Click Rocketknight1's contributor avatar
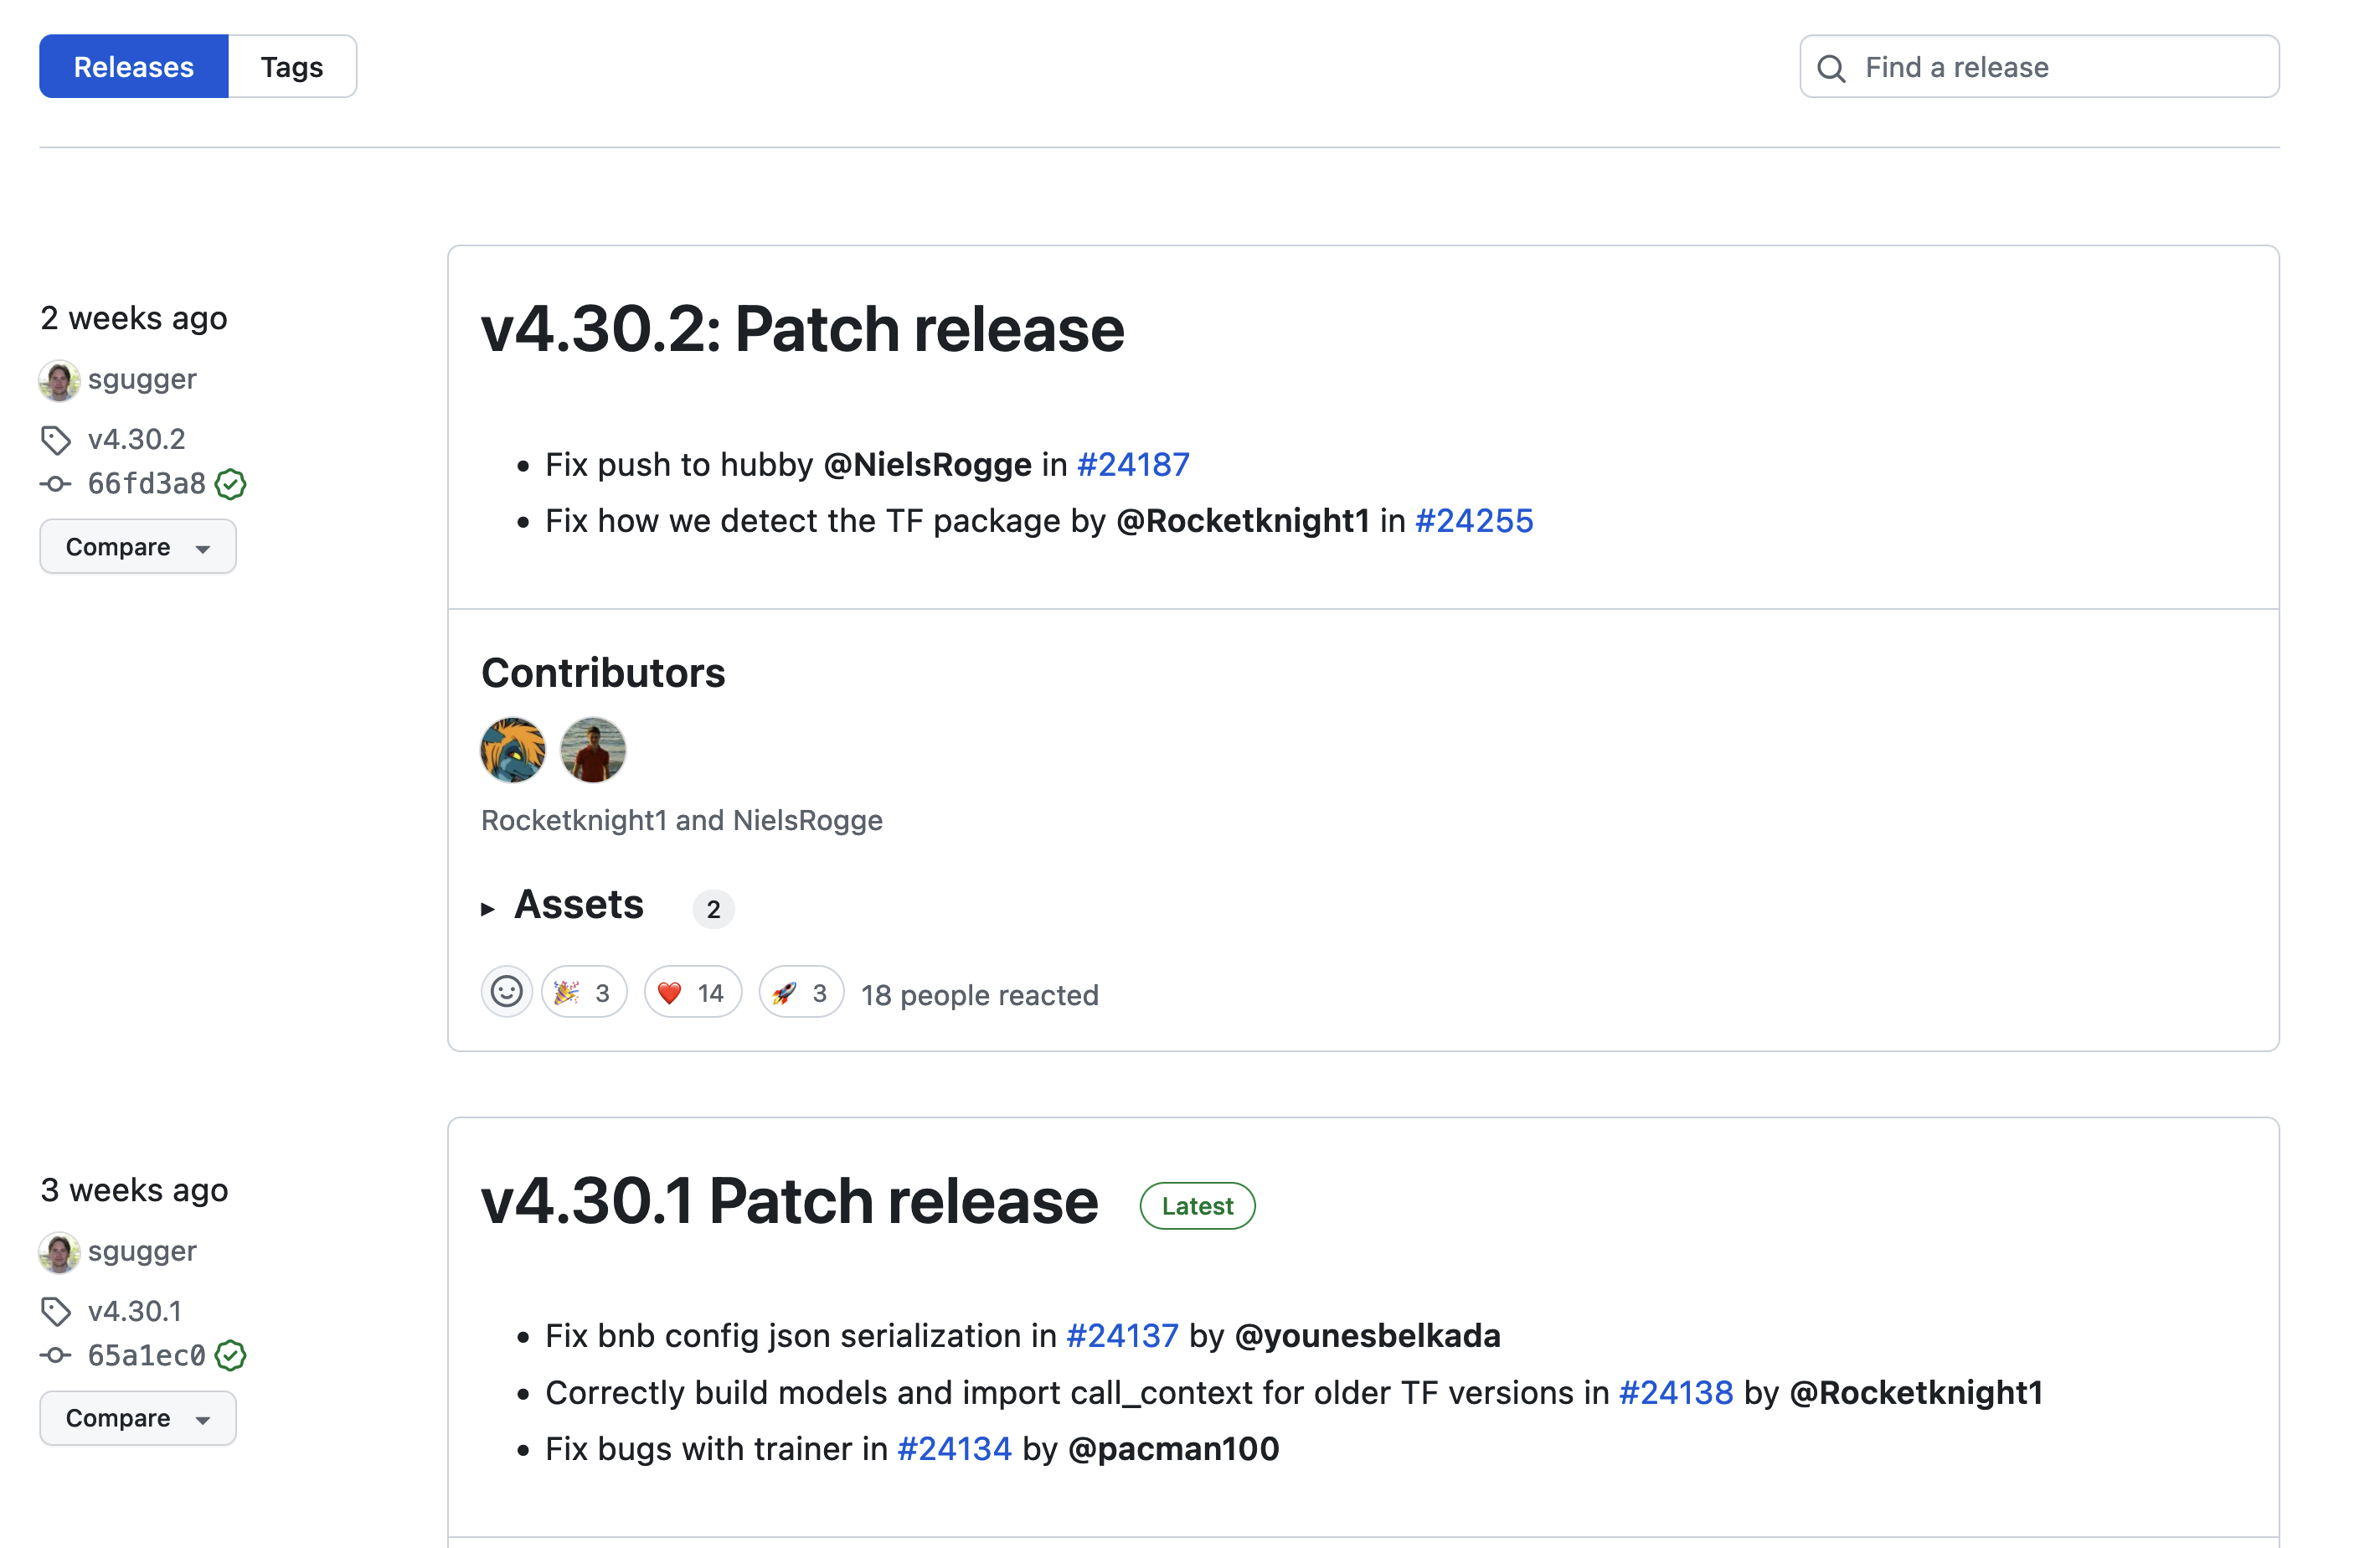The width and height of the screenshot is (2380, 1548). point(511,748)
